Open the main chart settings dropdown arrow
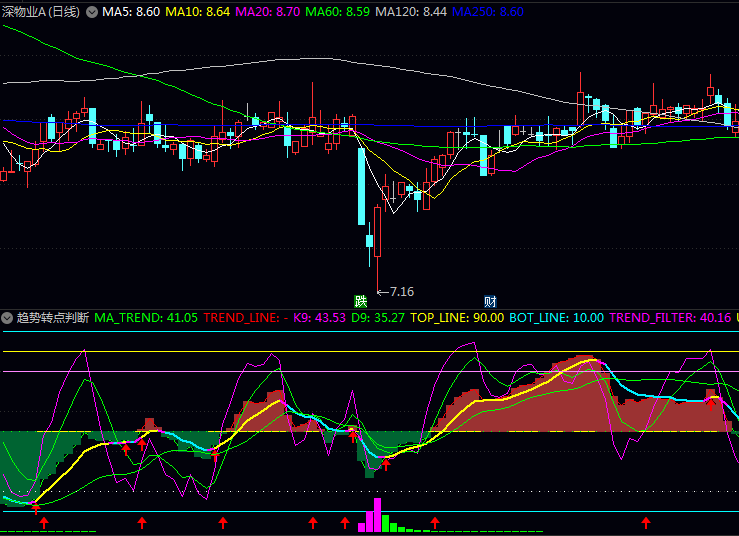 (92, 12)
